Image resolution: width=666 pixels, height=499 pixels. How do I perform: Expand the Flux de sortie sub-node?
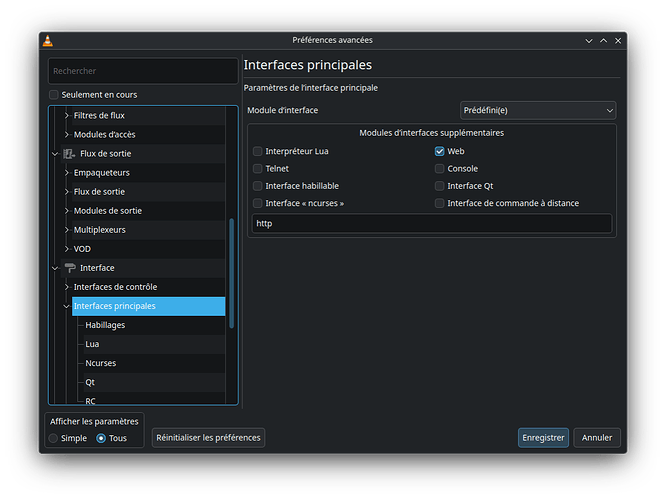[x=67, y=192]
